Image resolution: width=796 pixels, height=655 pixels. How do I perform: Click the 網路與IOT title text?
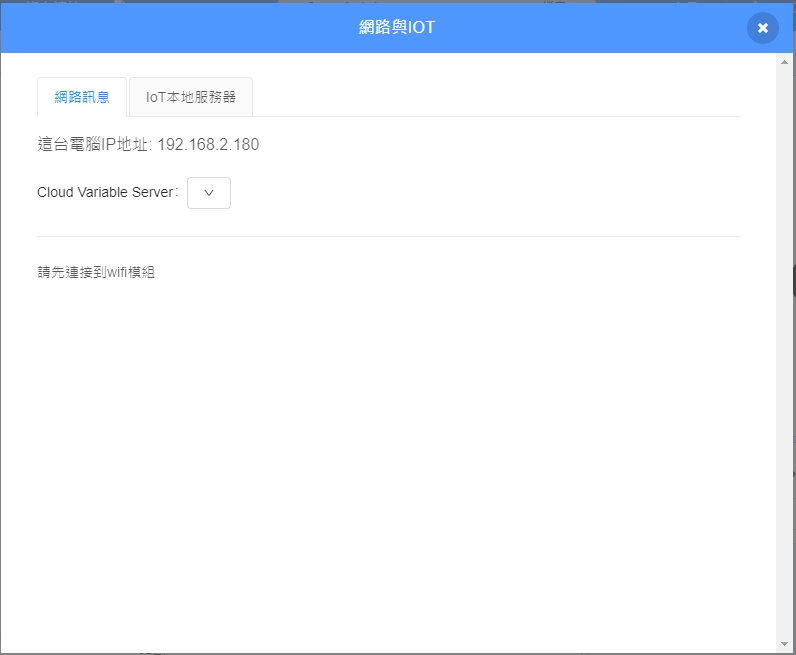pyautogui.click(x=397, y=27)
